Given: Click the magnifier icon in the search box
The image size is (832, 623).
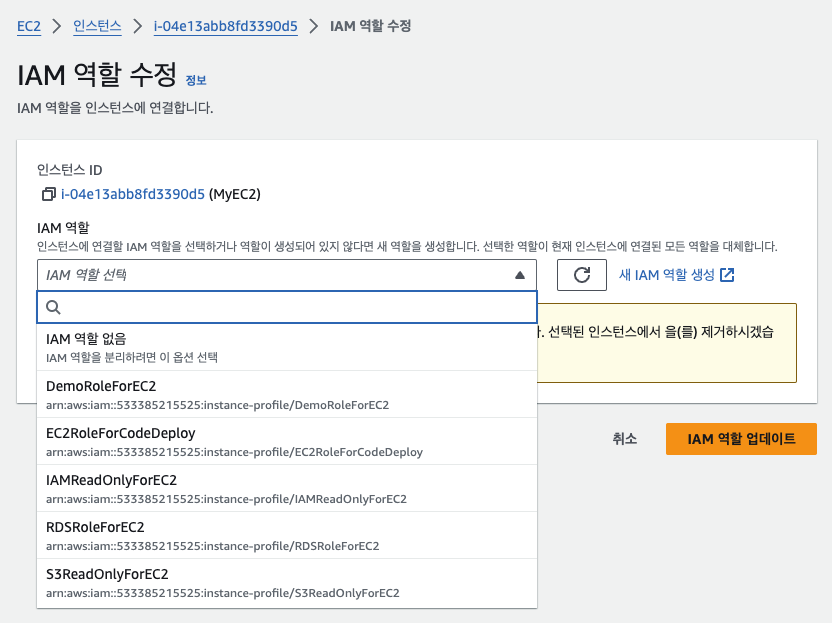Looking at the screenshot, I should coord(54,308).
